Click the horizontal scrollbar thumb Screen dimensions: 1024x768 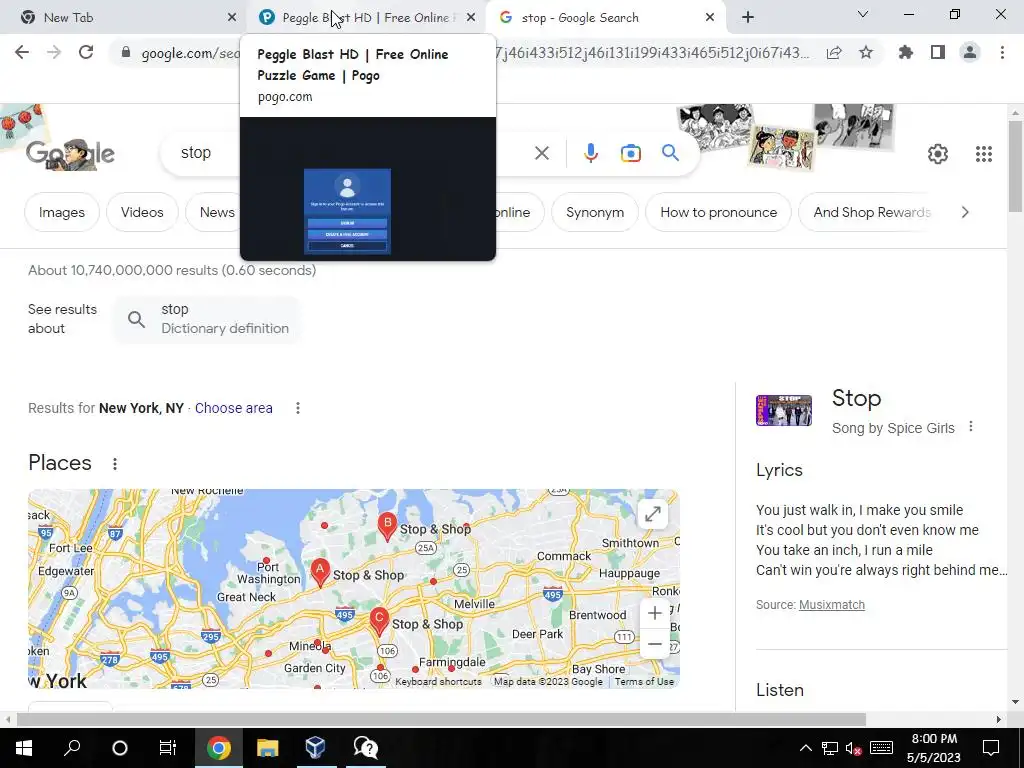coord(441,719)
